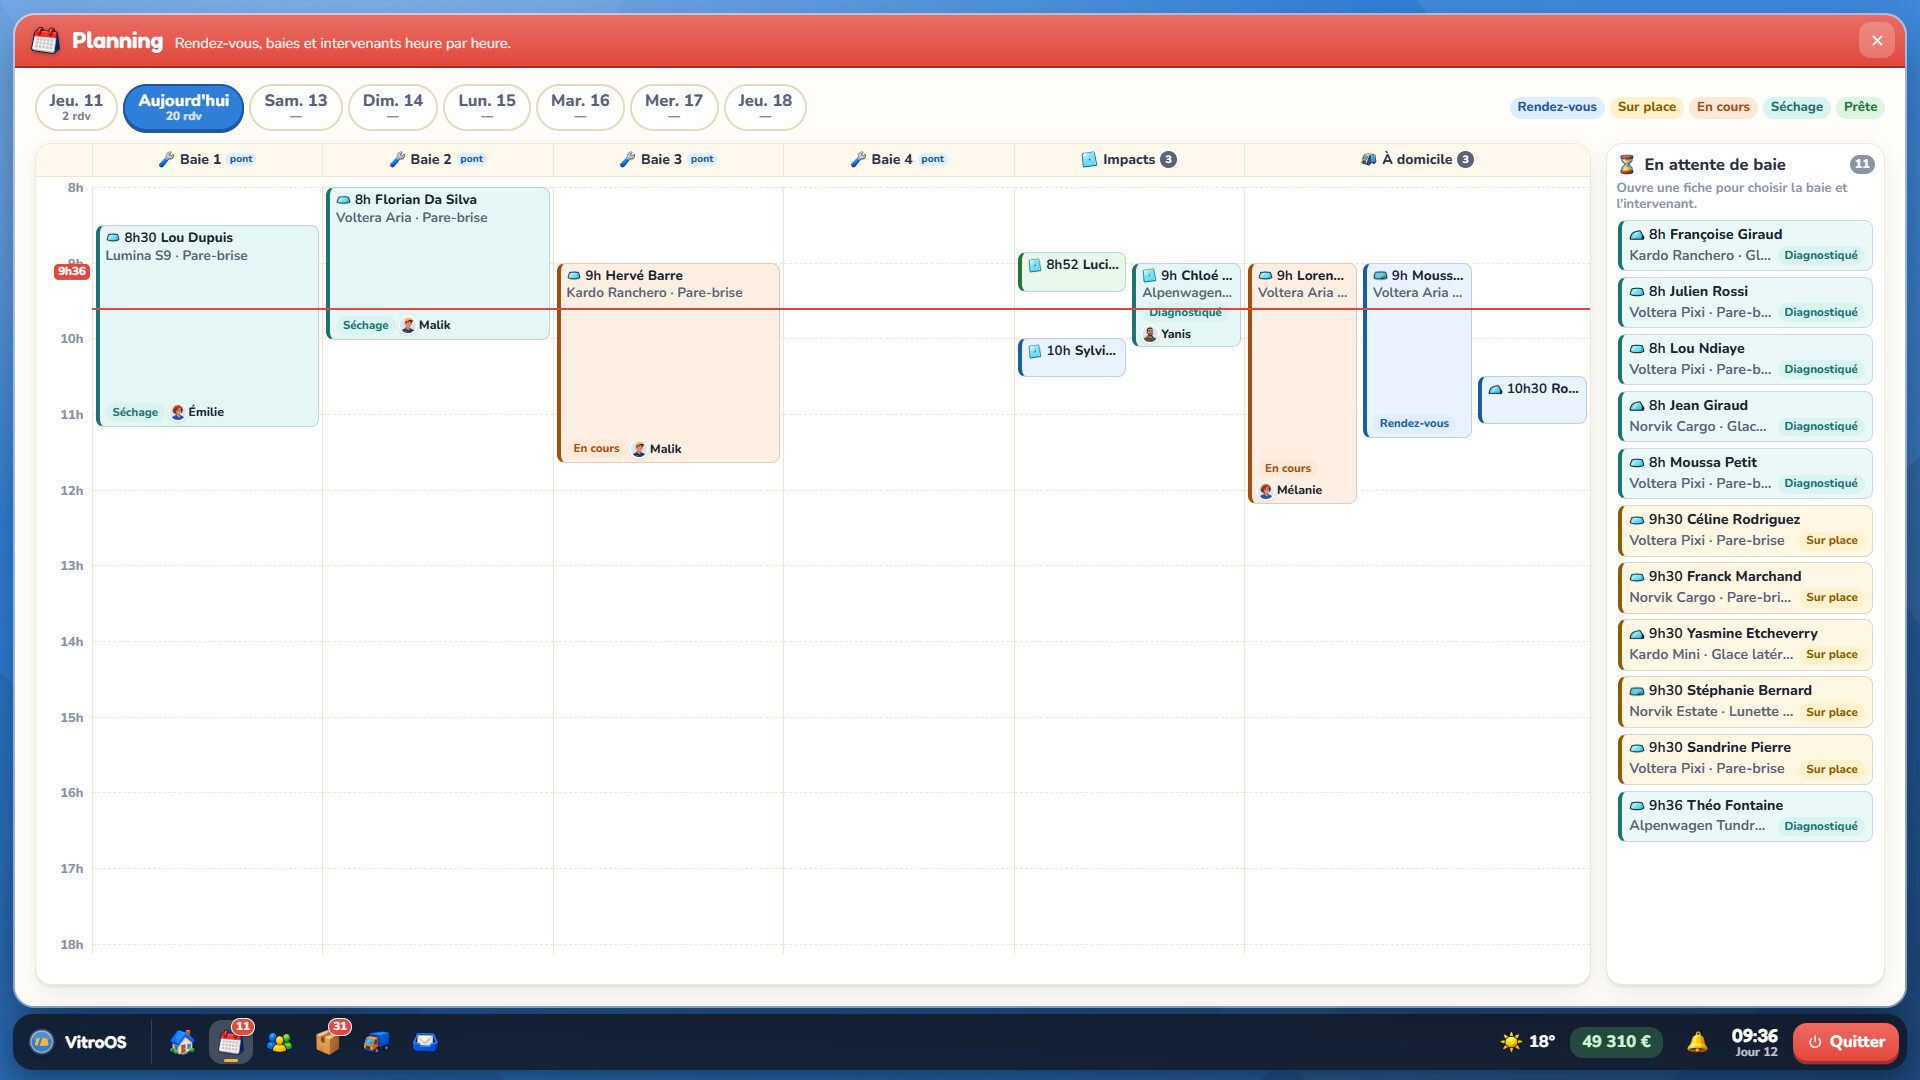Open the van taskbar icon
This screenshot has height=1080, width=1920.
point(376,1042)
